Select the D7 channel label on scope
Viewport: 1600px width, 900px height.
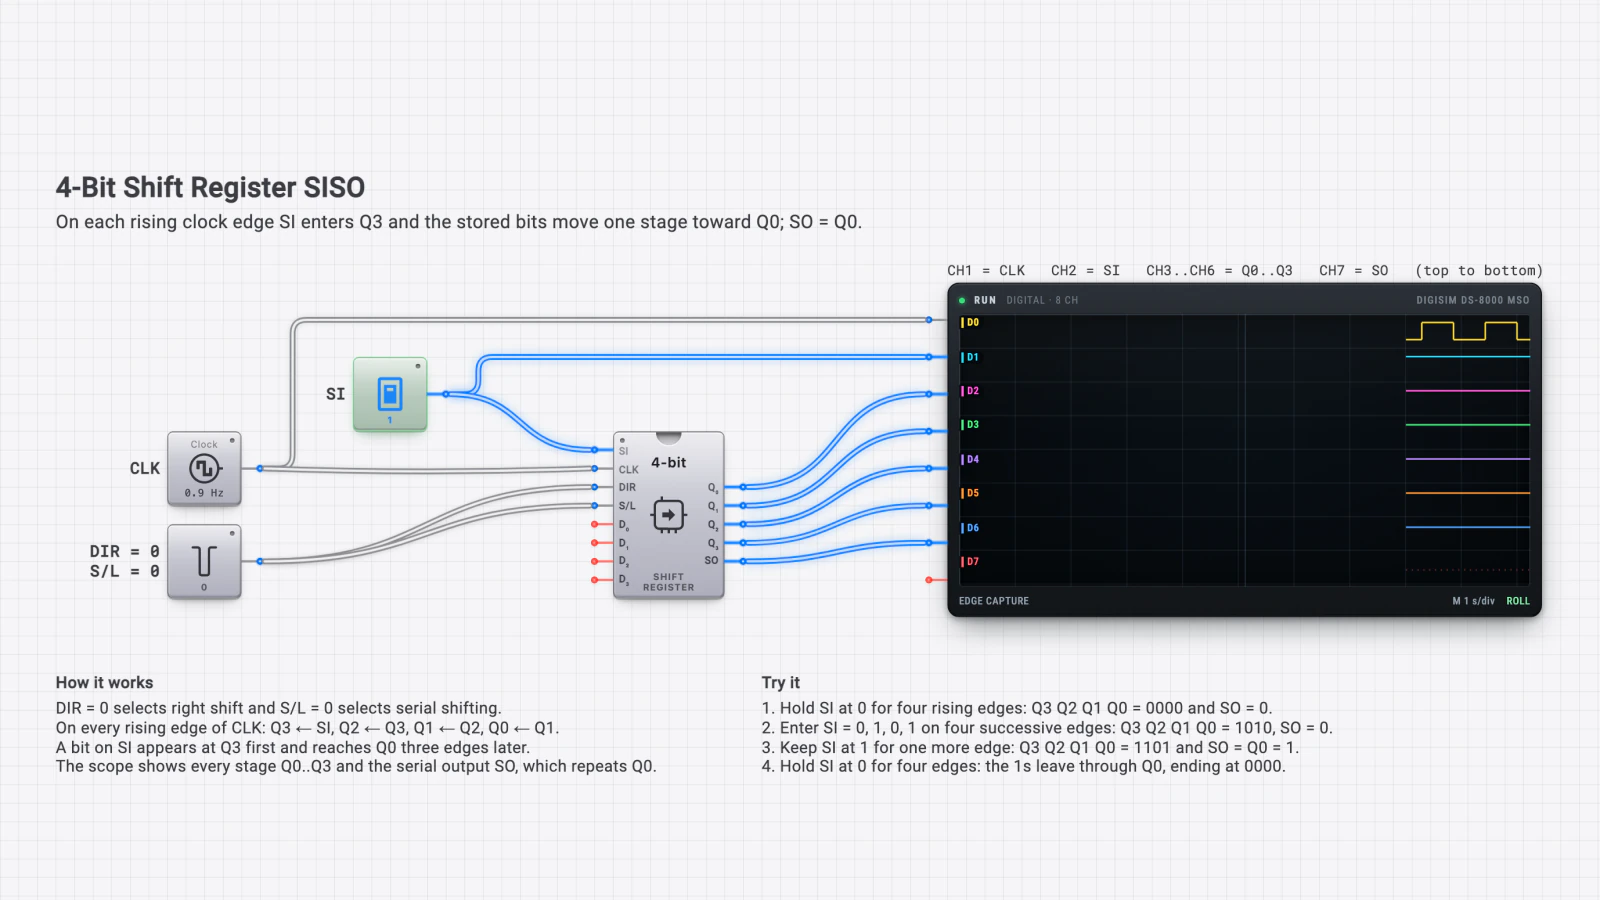tap(971, 561)
